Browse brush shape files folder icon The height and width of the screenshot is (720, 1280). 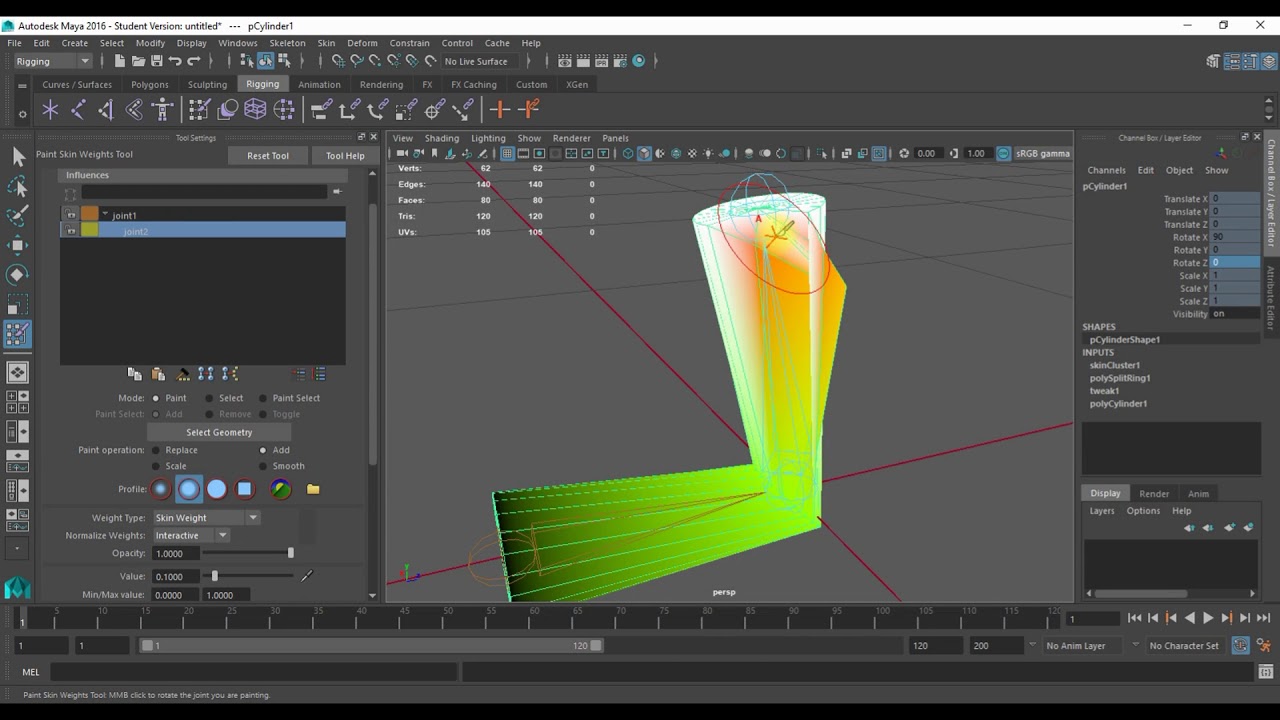tap(313, 489)
